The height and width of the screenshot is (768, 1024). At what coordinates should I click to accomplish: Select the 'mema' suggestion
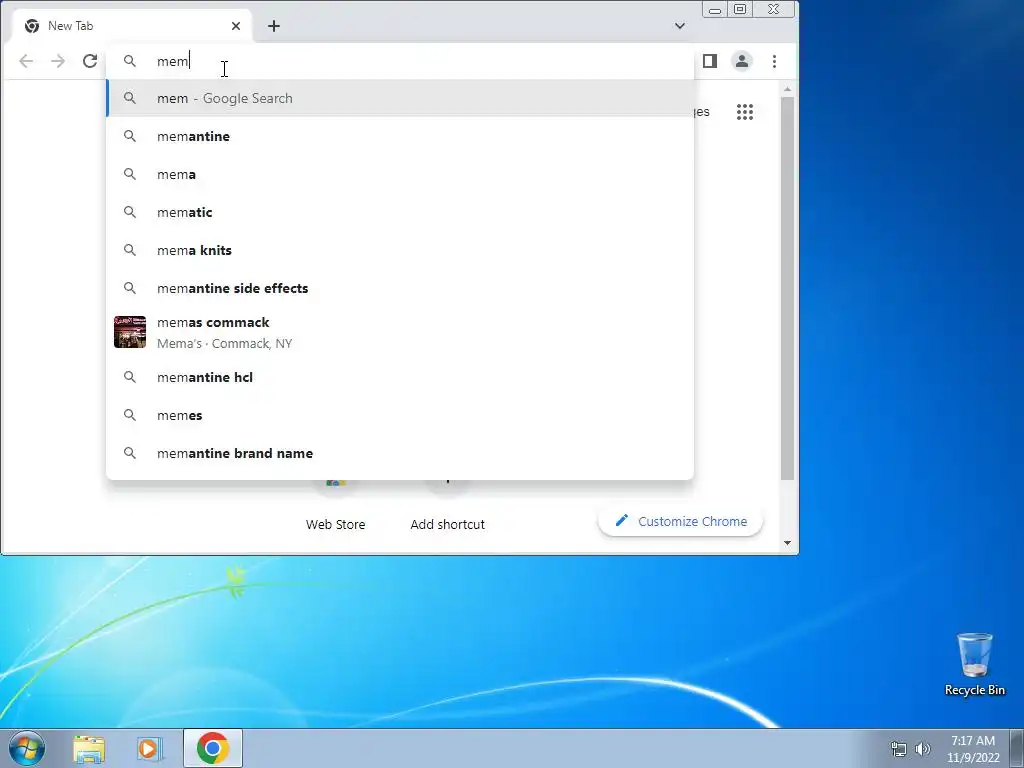400,174
